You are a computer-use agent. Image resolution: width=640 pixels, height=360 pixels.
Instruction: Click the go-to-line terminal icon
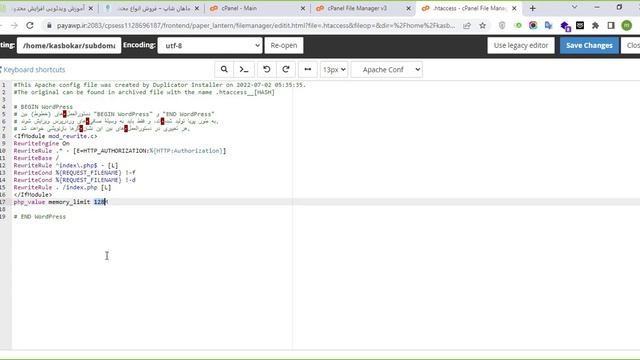[244, 69]
